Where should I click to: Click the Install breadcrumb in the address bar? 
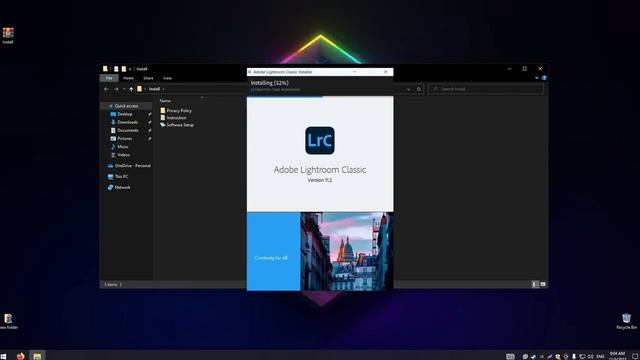tap(154, 89)
